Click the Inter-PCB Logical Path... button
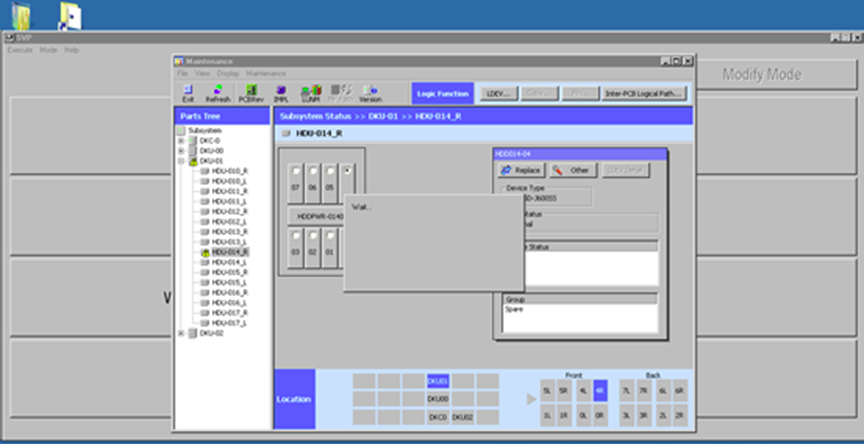This screenshot has width=864, height=444. pyautogui.click(x=644, y=93)
